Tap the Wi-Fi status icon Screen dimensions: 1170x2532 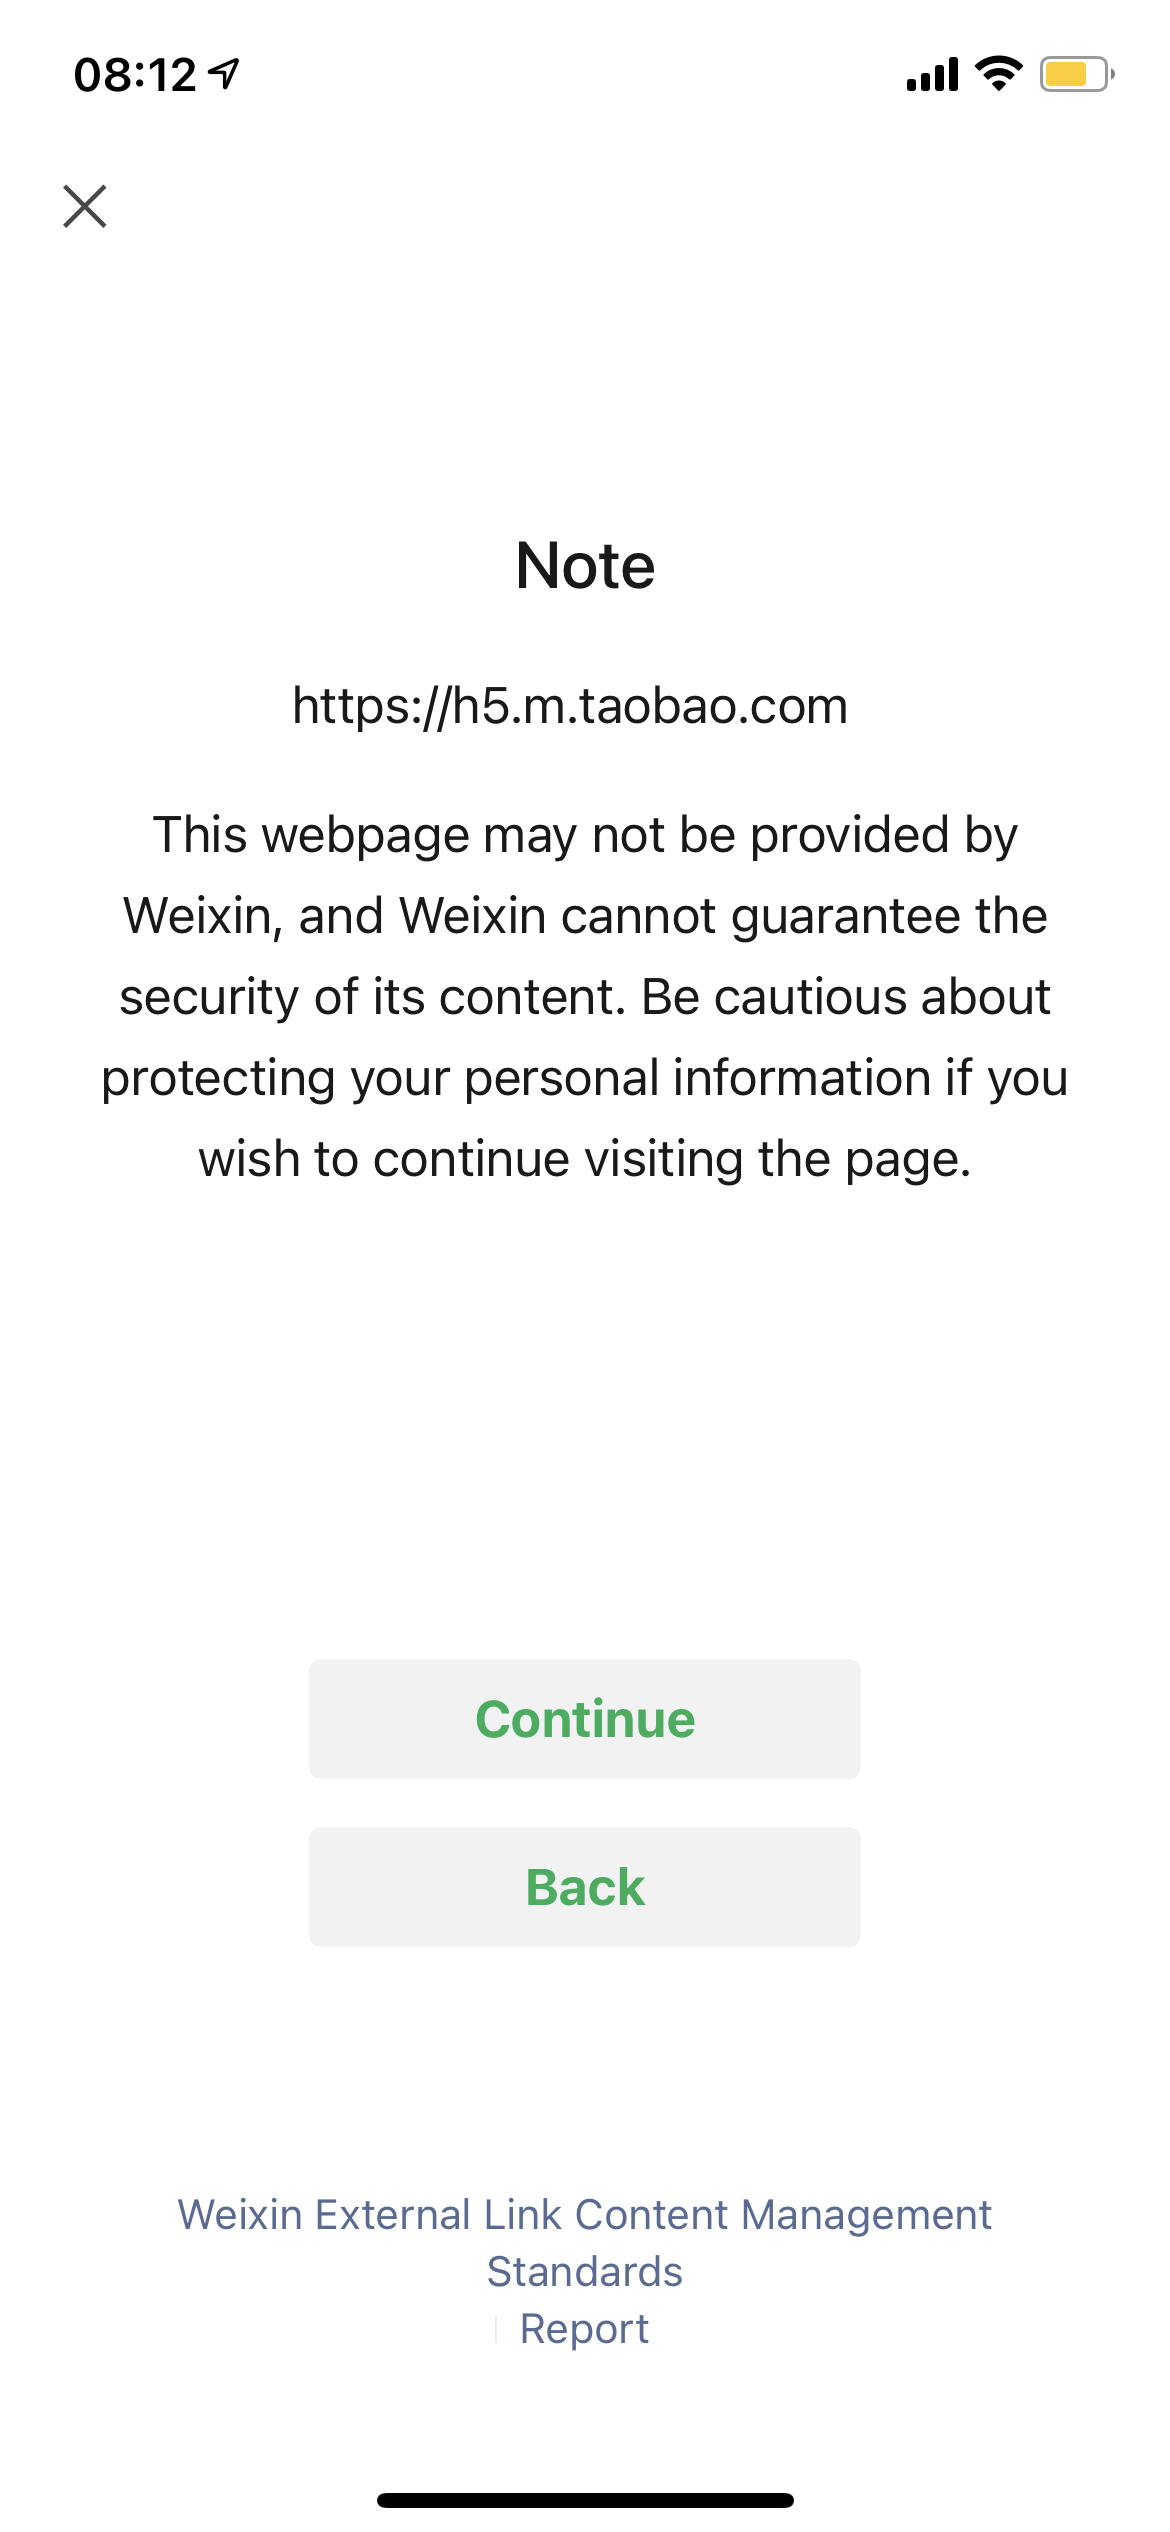(x=998, y=74)
